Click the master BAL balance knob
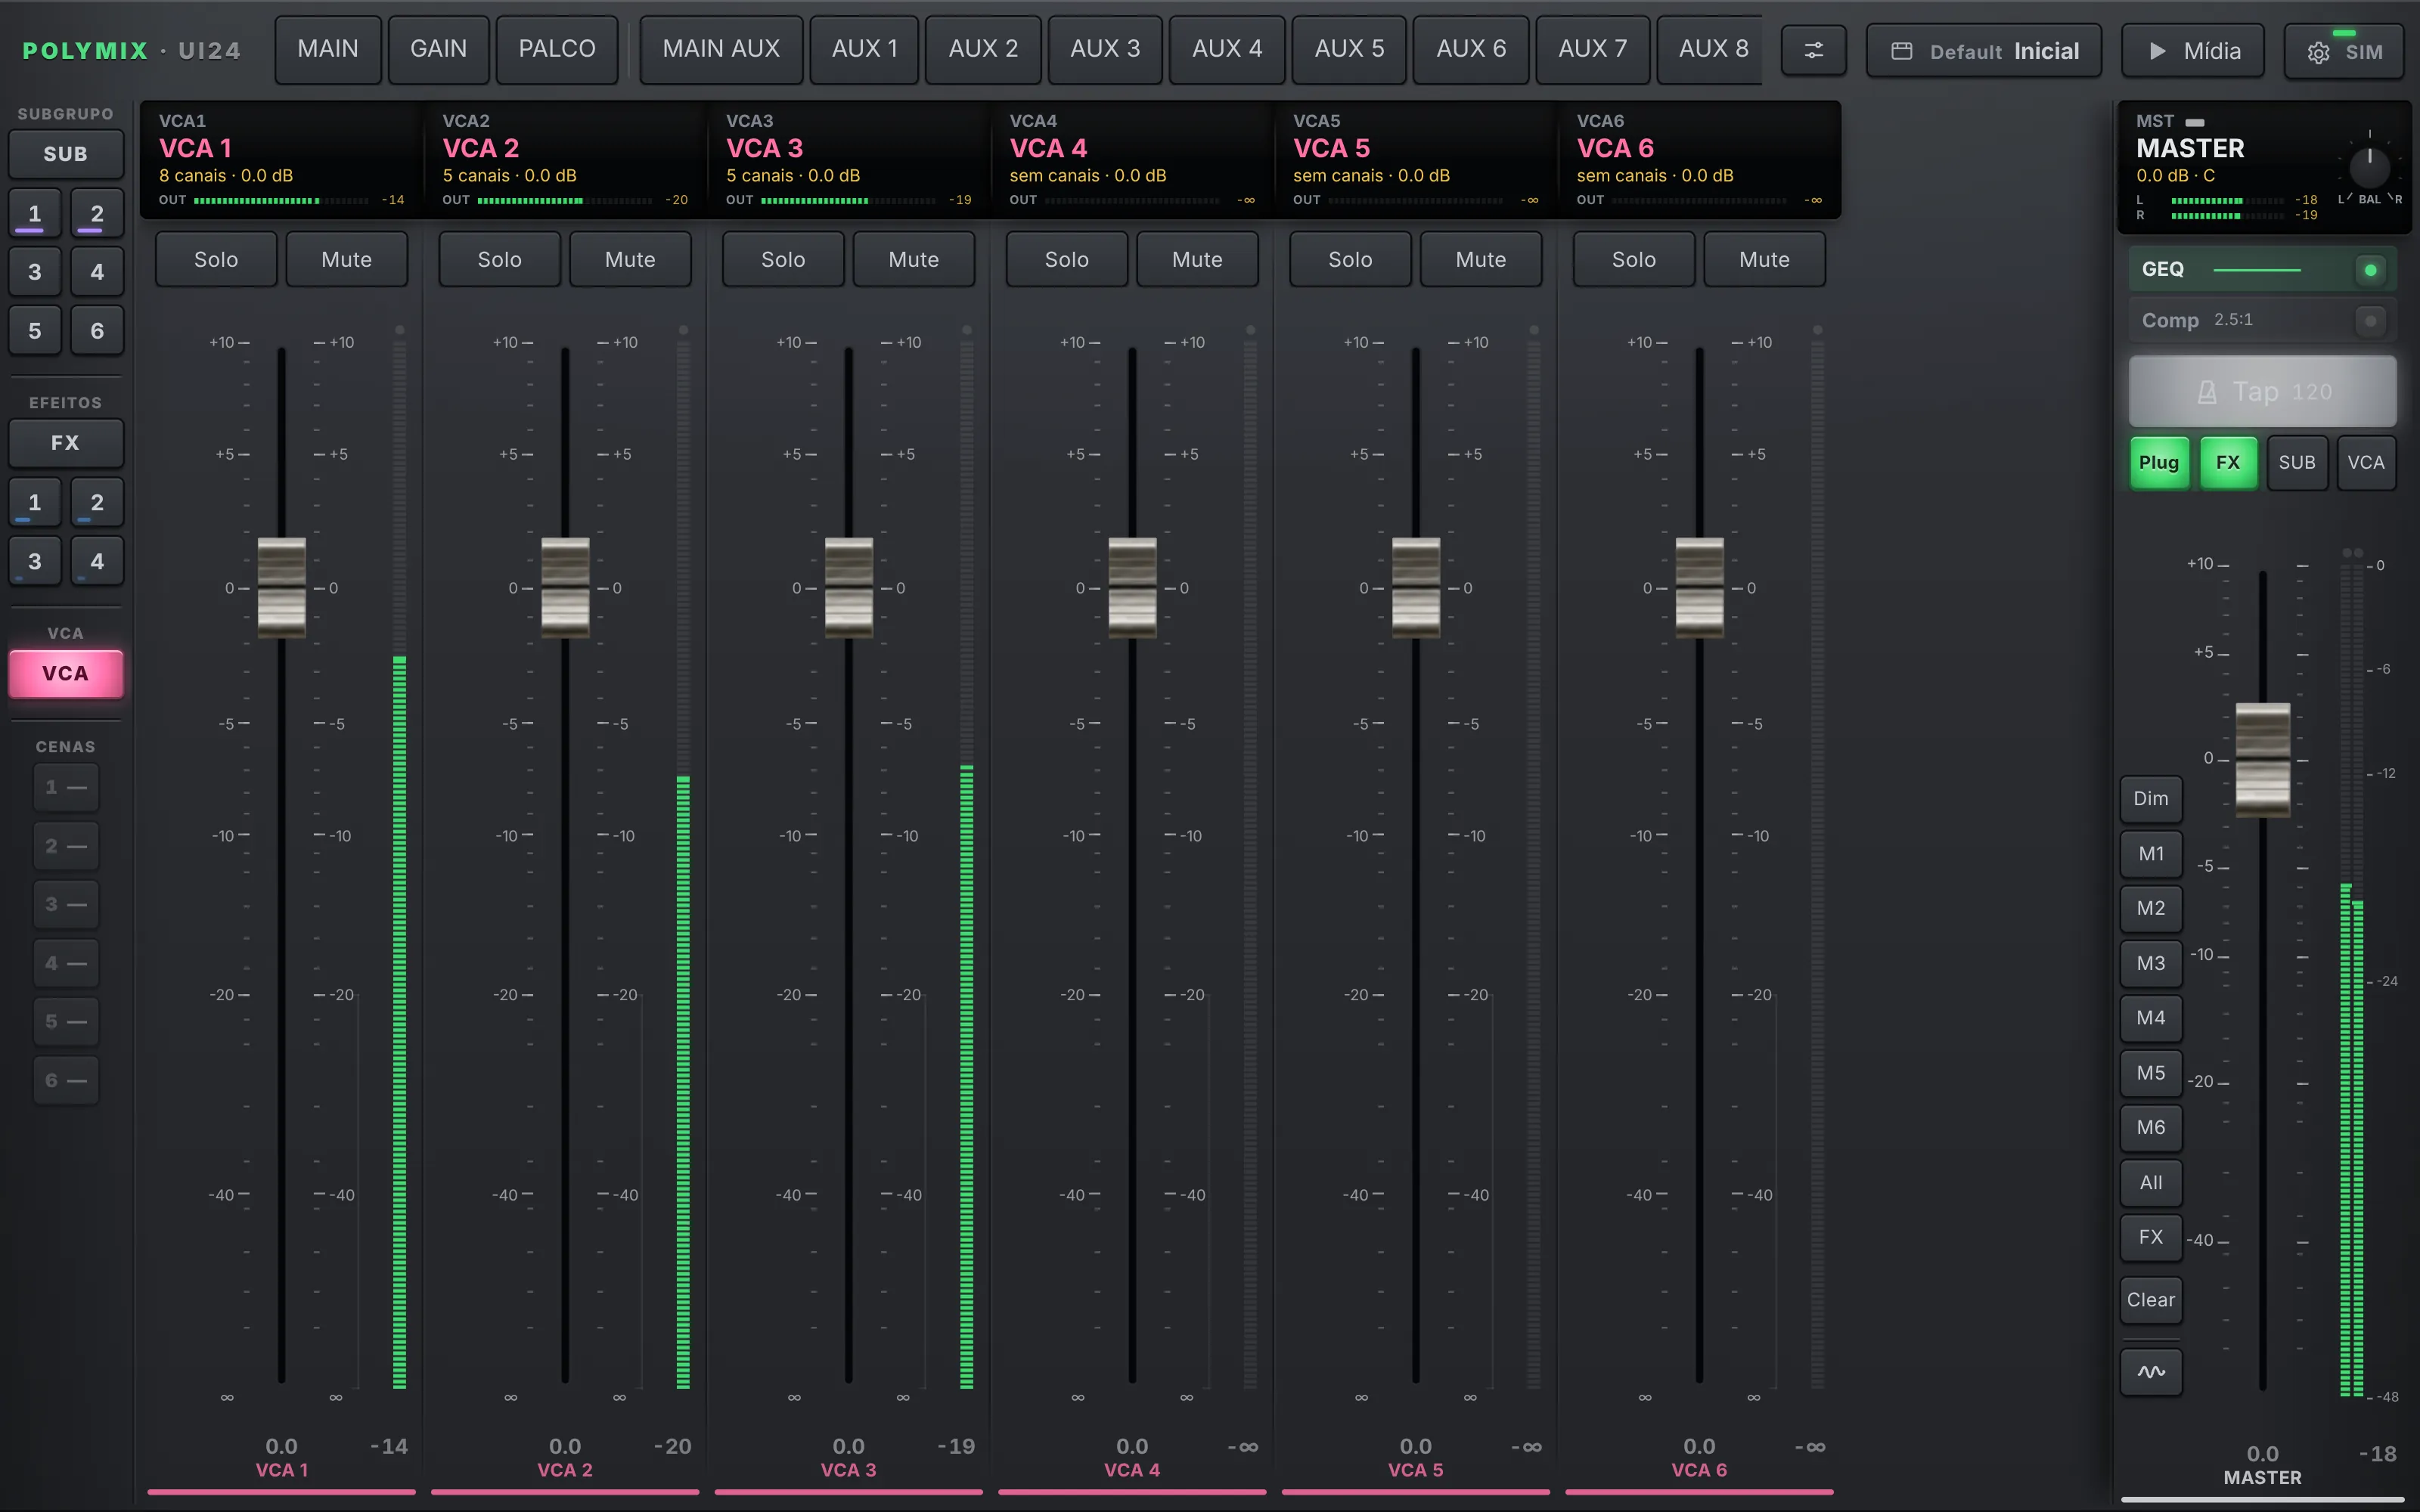2420x1512 pixels. point(2369,166)
